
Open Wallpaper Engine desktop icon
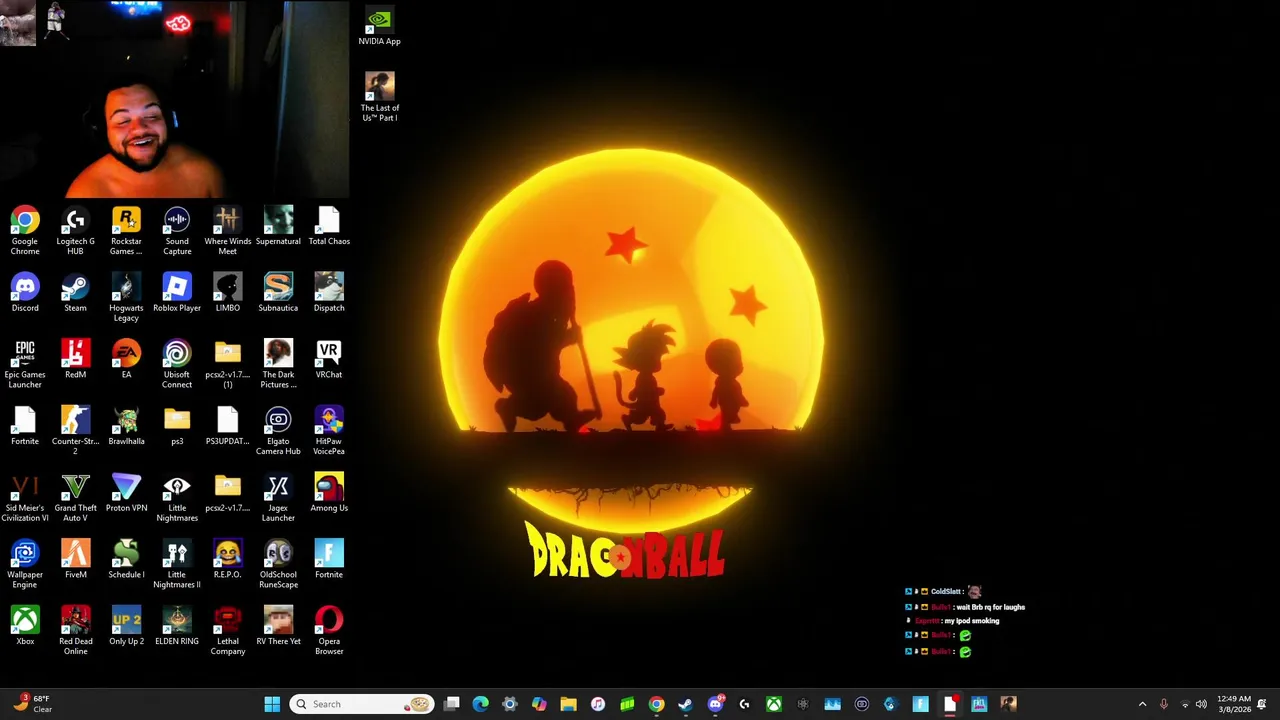[x=25, y=565]
